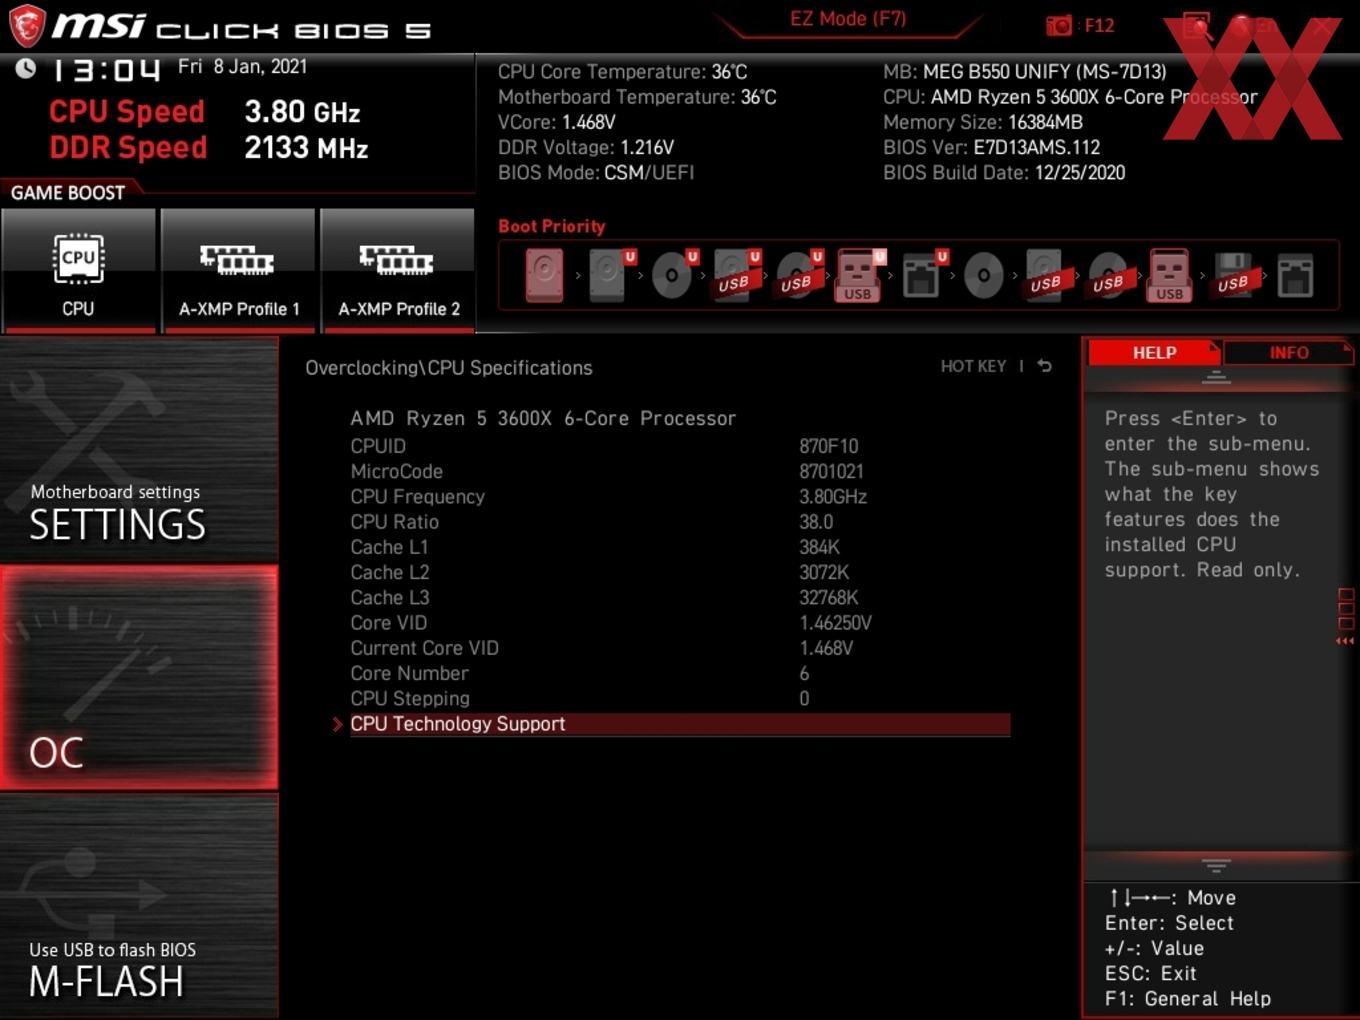This screenshot has width=1360, height=1020.
Task: Click the 32768K Cache L3 value
Action: [829, 597]
